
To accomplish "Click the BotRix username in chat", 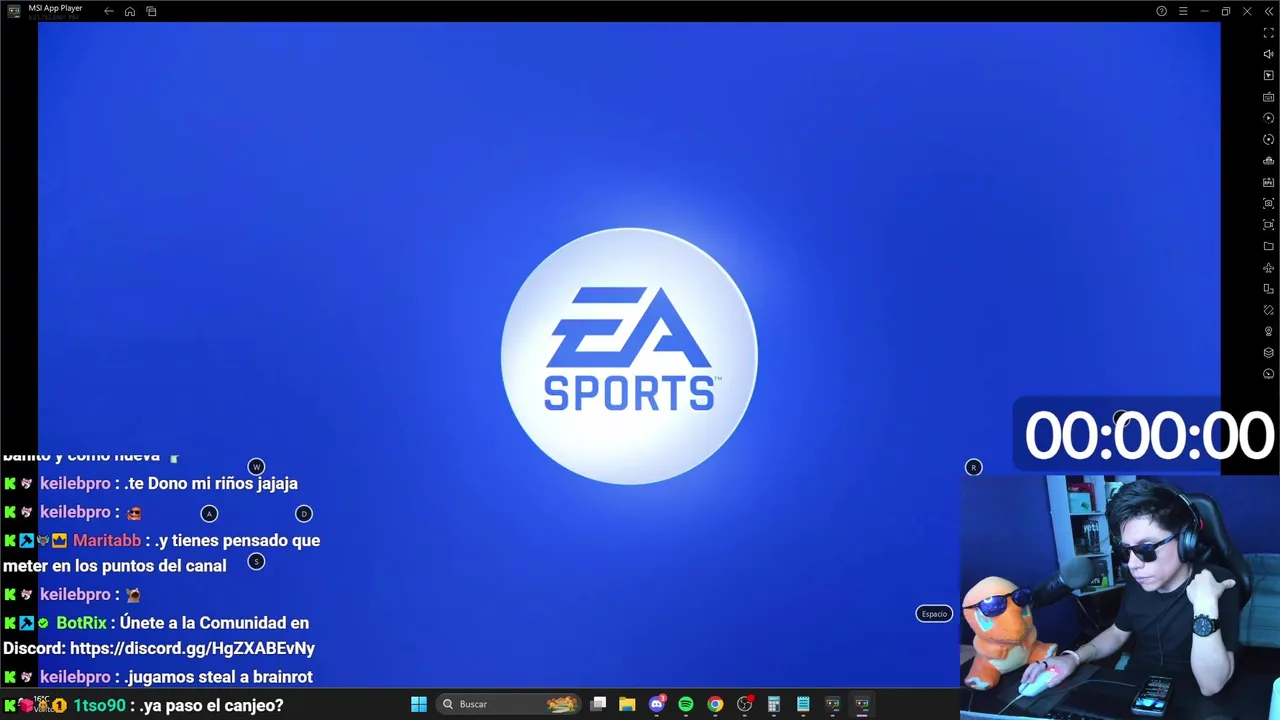I will click(x=81, y=622).
